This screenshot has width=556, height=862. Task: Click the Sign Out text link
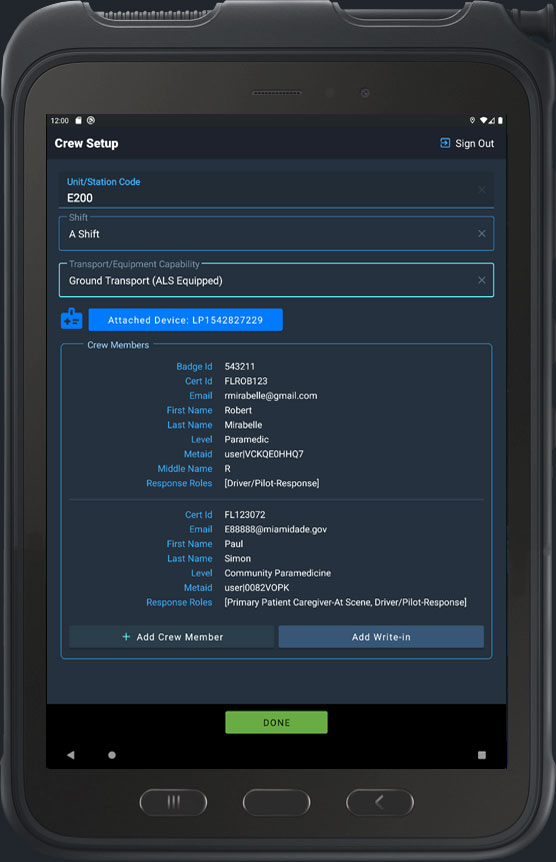[x=474, y=143]
